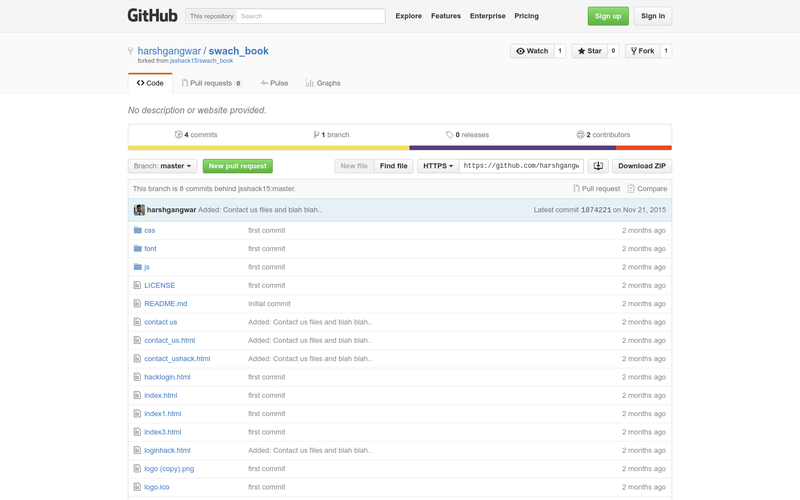Open the 4 commits link

(196, 135)
